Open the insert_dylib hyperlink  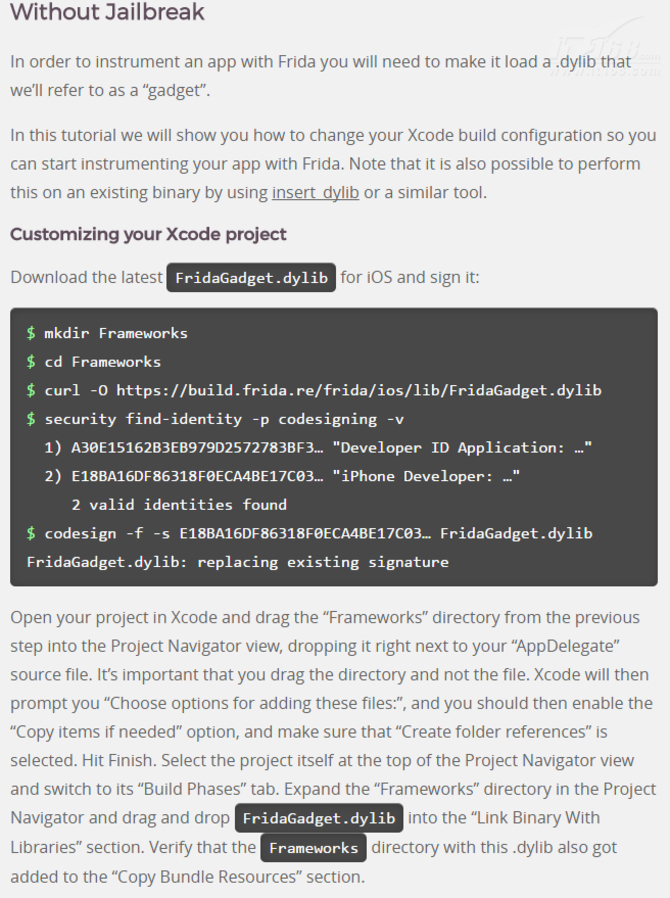click(x=315, y=192)
